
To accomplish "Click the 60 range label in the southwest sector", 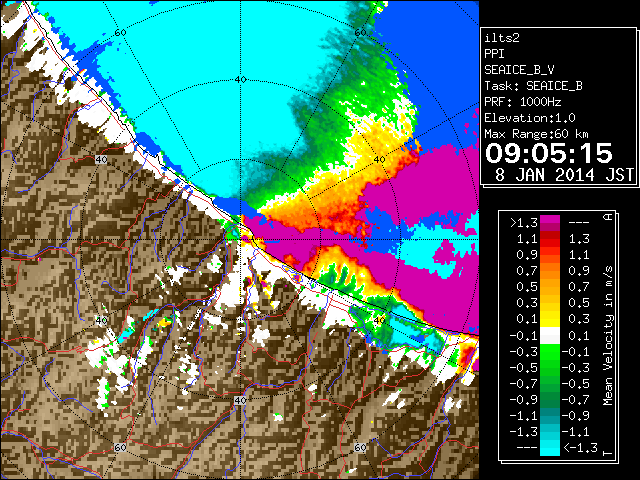I will click(x=120, y=447).
